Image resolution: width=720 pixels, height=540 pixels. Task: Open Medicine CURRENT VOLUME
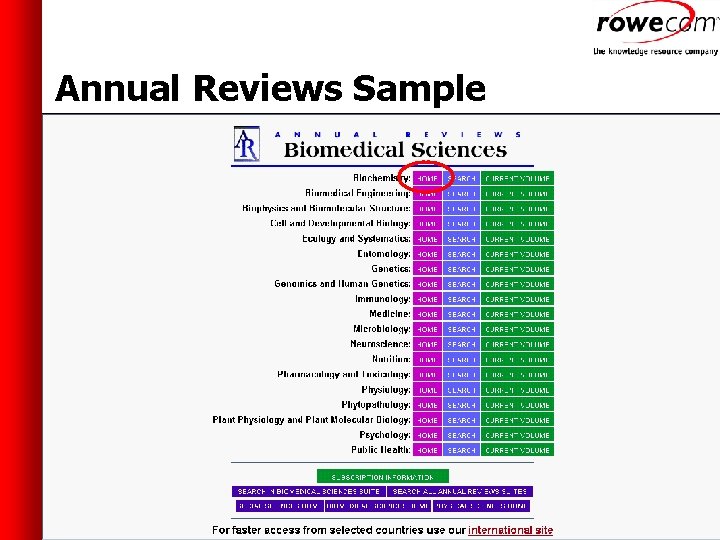pyautogui.click(x=518, y=314)
